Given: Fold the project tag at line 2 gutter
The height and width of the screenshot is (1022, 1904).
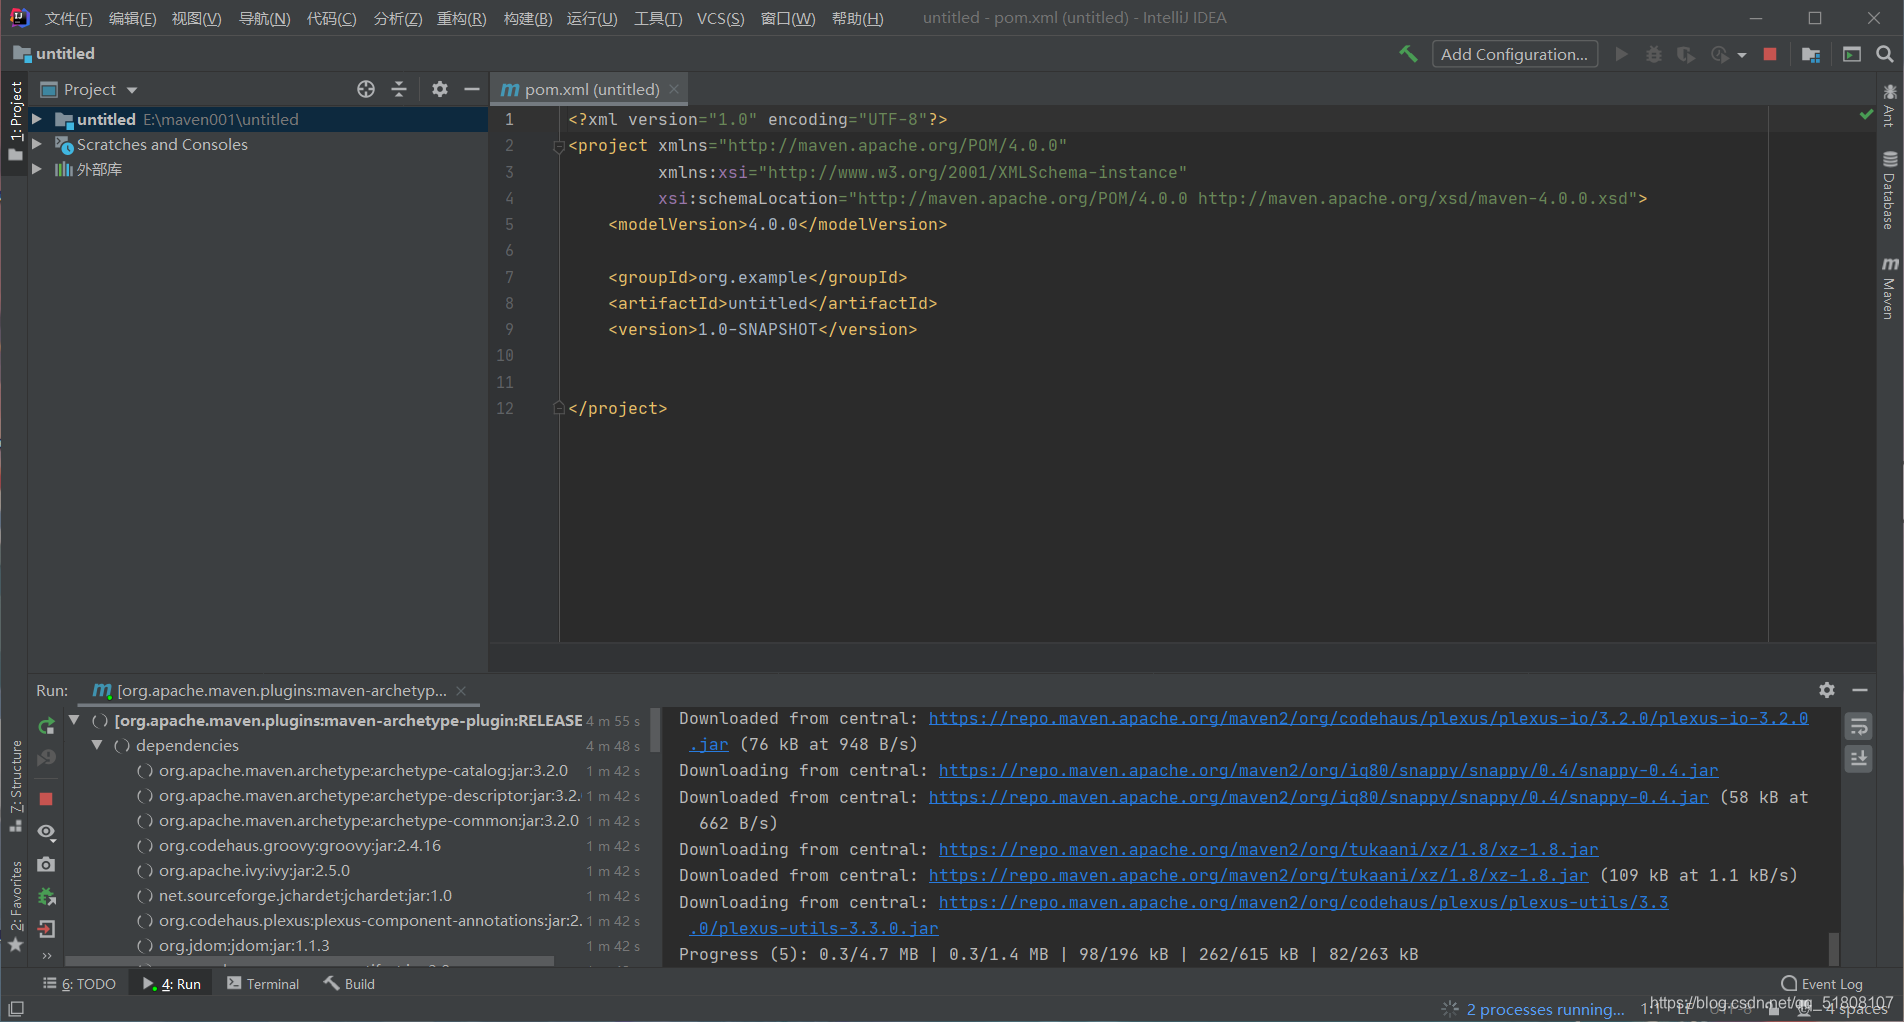Looking at the screenshot, I should [559, 146].
